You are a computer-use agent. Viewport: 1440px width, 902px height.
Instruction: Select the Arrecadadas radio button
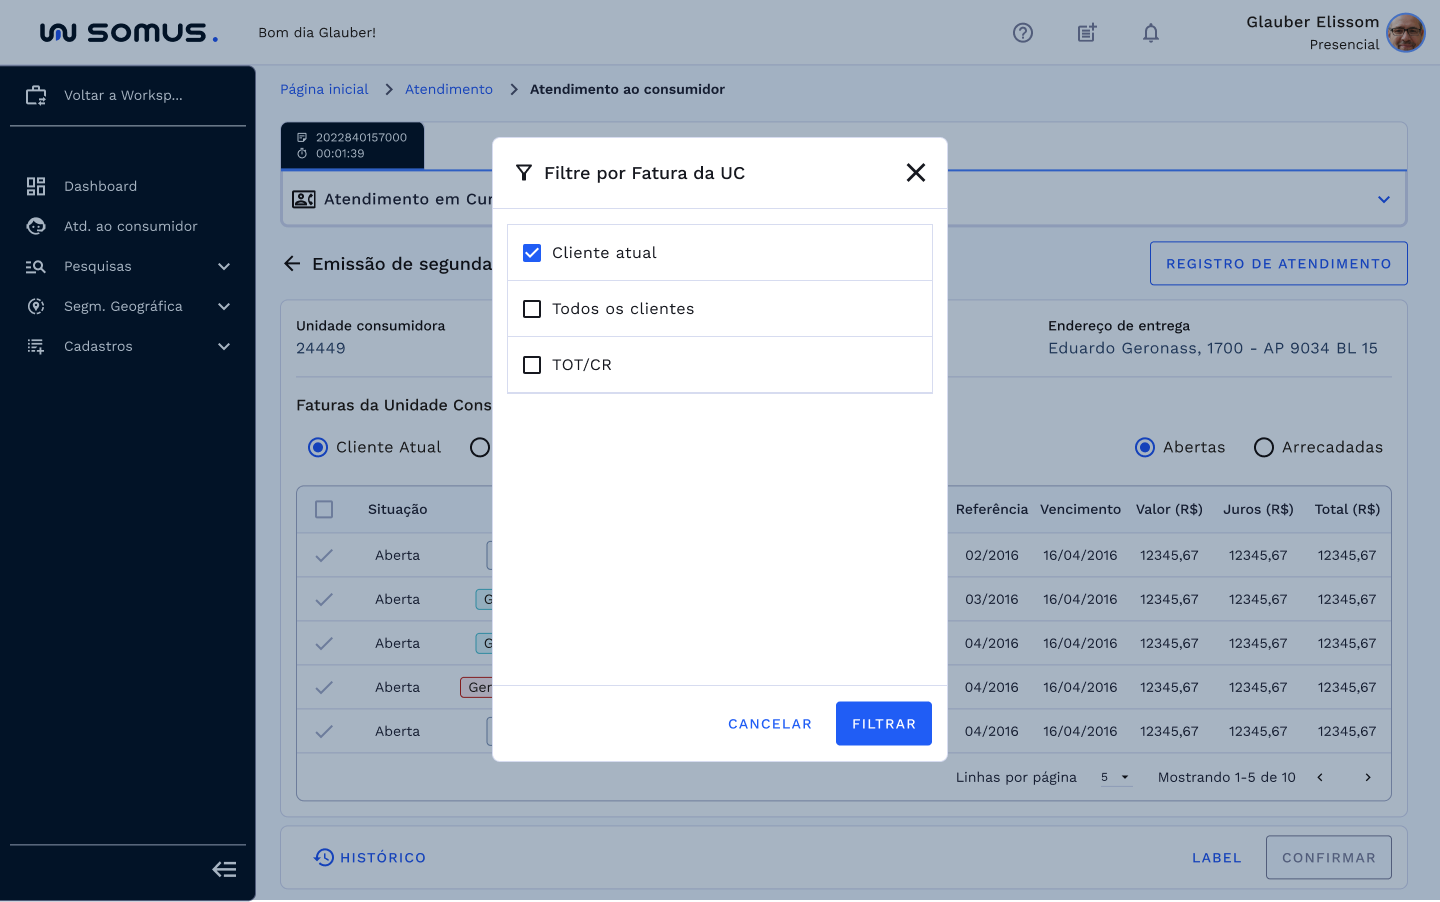(1264, 447)
